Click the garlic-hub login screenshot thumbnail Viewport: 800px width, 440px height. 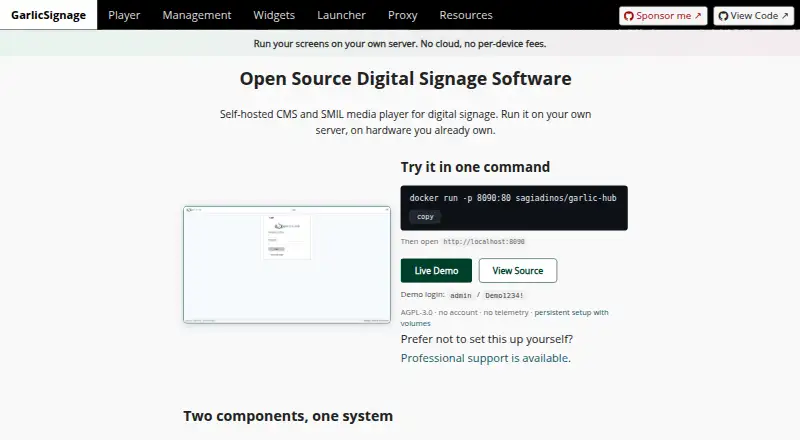287,264
